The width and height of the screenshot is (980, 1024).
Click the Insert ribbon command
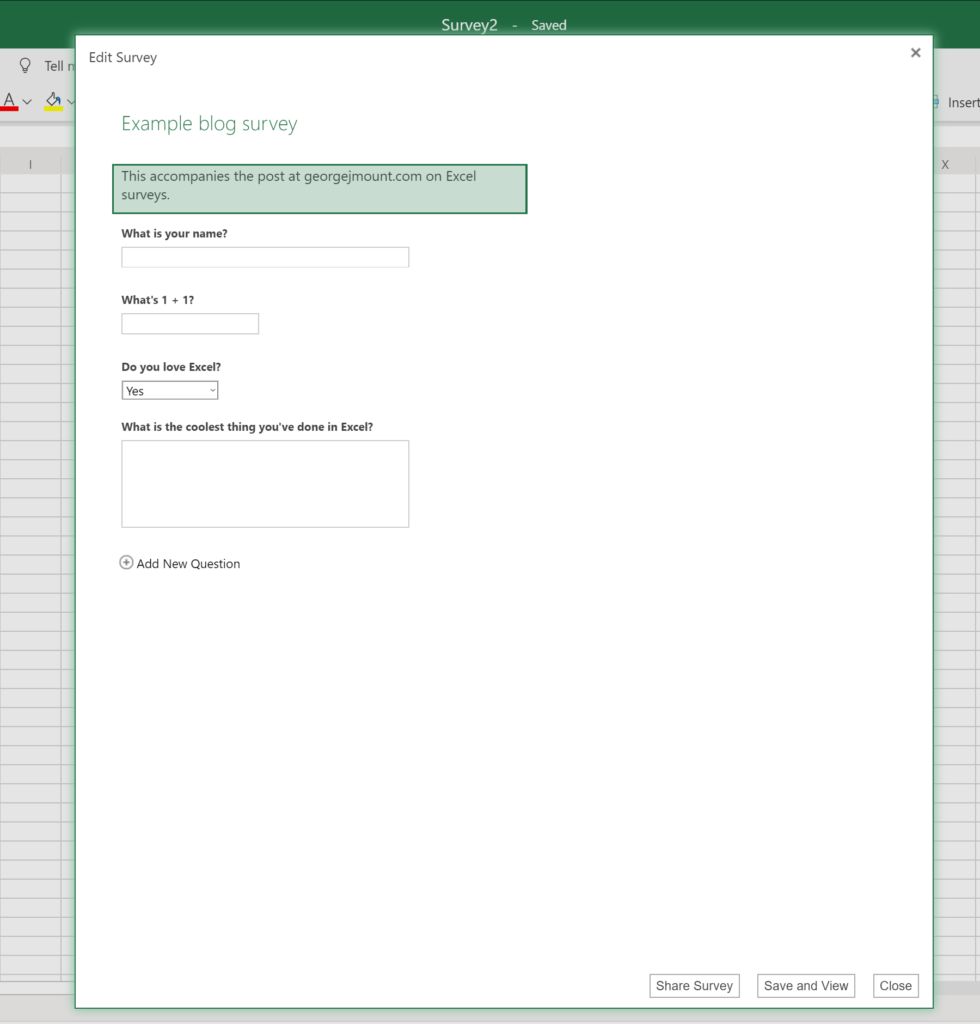pyautogui.click(x=961, y=102)
